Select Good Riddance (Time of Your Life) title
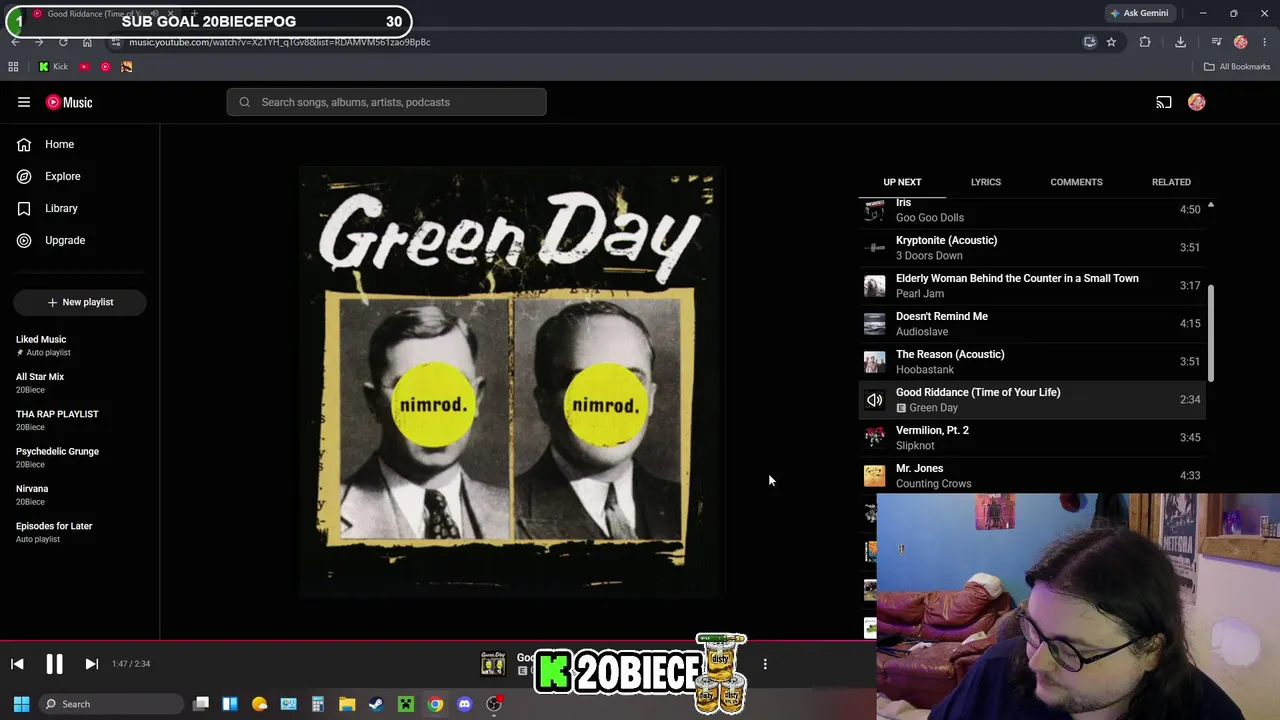Viewport: 1280px width, 720px height. coord(978,392)
